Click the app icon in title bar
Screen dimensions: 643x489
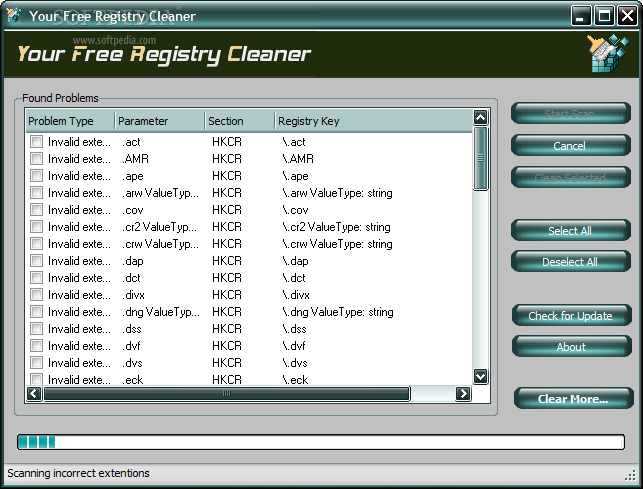click(14, 16)
